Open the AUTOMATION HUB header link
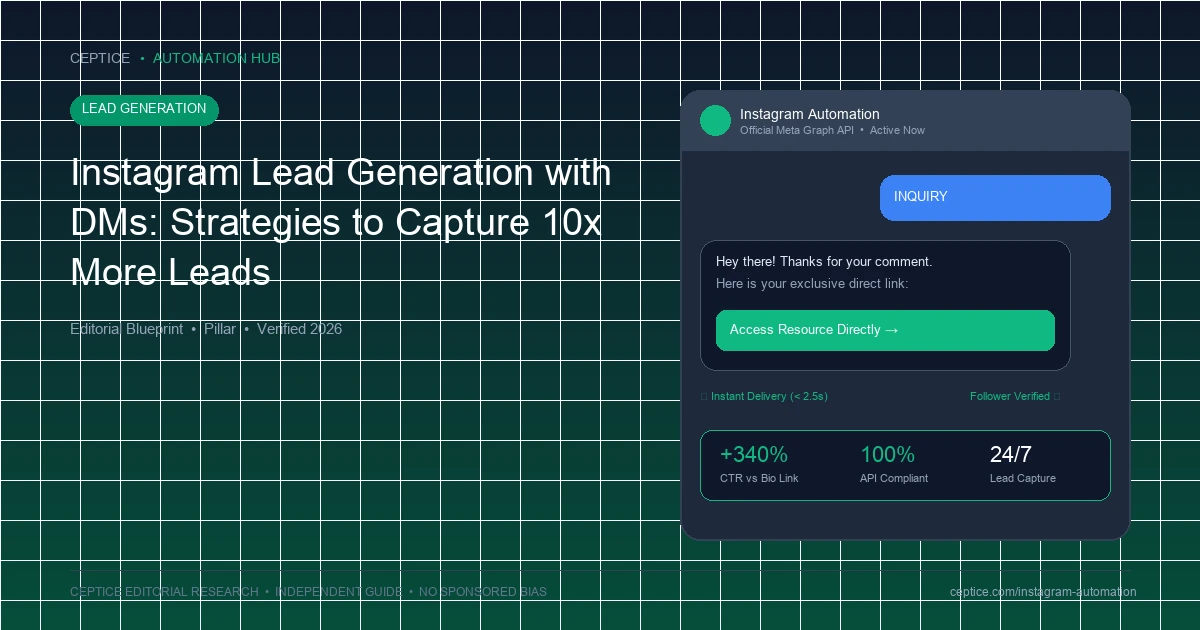Screen dimensions: 1200x630 click(216, 58)
